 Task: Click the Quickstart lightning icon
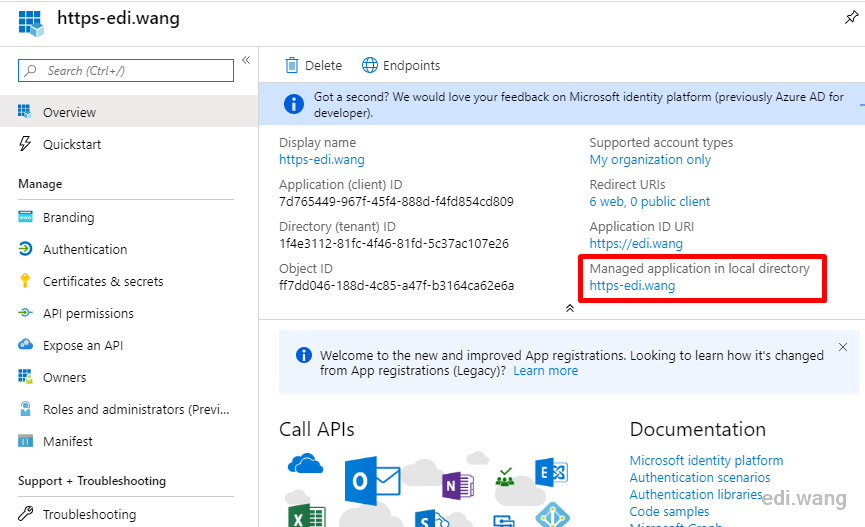click(x=25, y=143)
